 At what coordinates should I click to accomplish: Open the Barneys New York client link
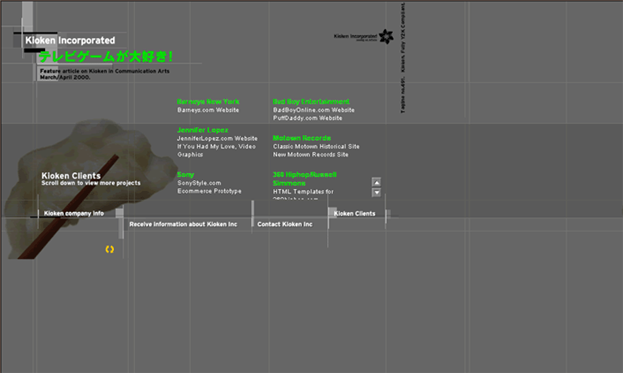click(208, 101)
